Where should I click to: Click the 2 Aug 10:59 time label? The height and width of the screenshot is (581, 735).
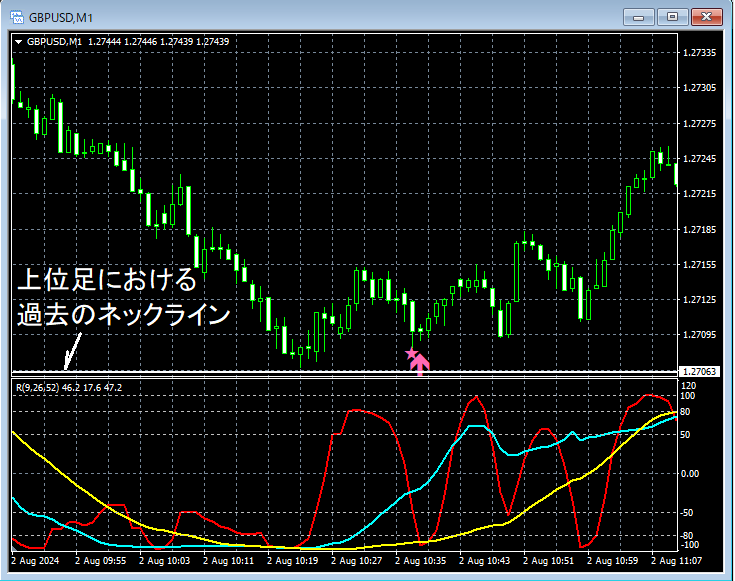613,561
